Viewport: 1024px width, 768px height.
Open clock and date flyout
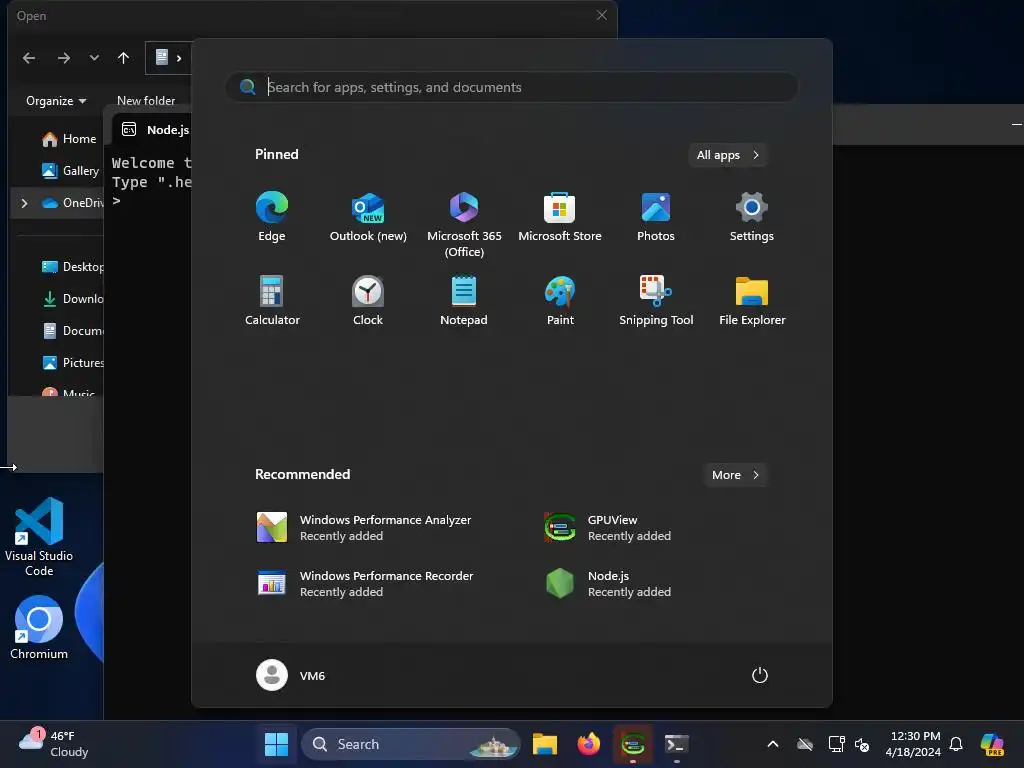pyautogui.click(x=913, y=744)
